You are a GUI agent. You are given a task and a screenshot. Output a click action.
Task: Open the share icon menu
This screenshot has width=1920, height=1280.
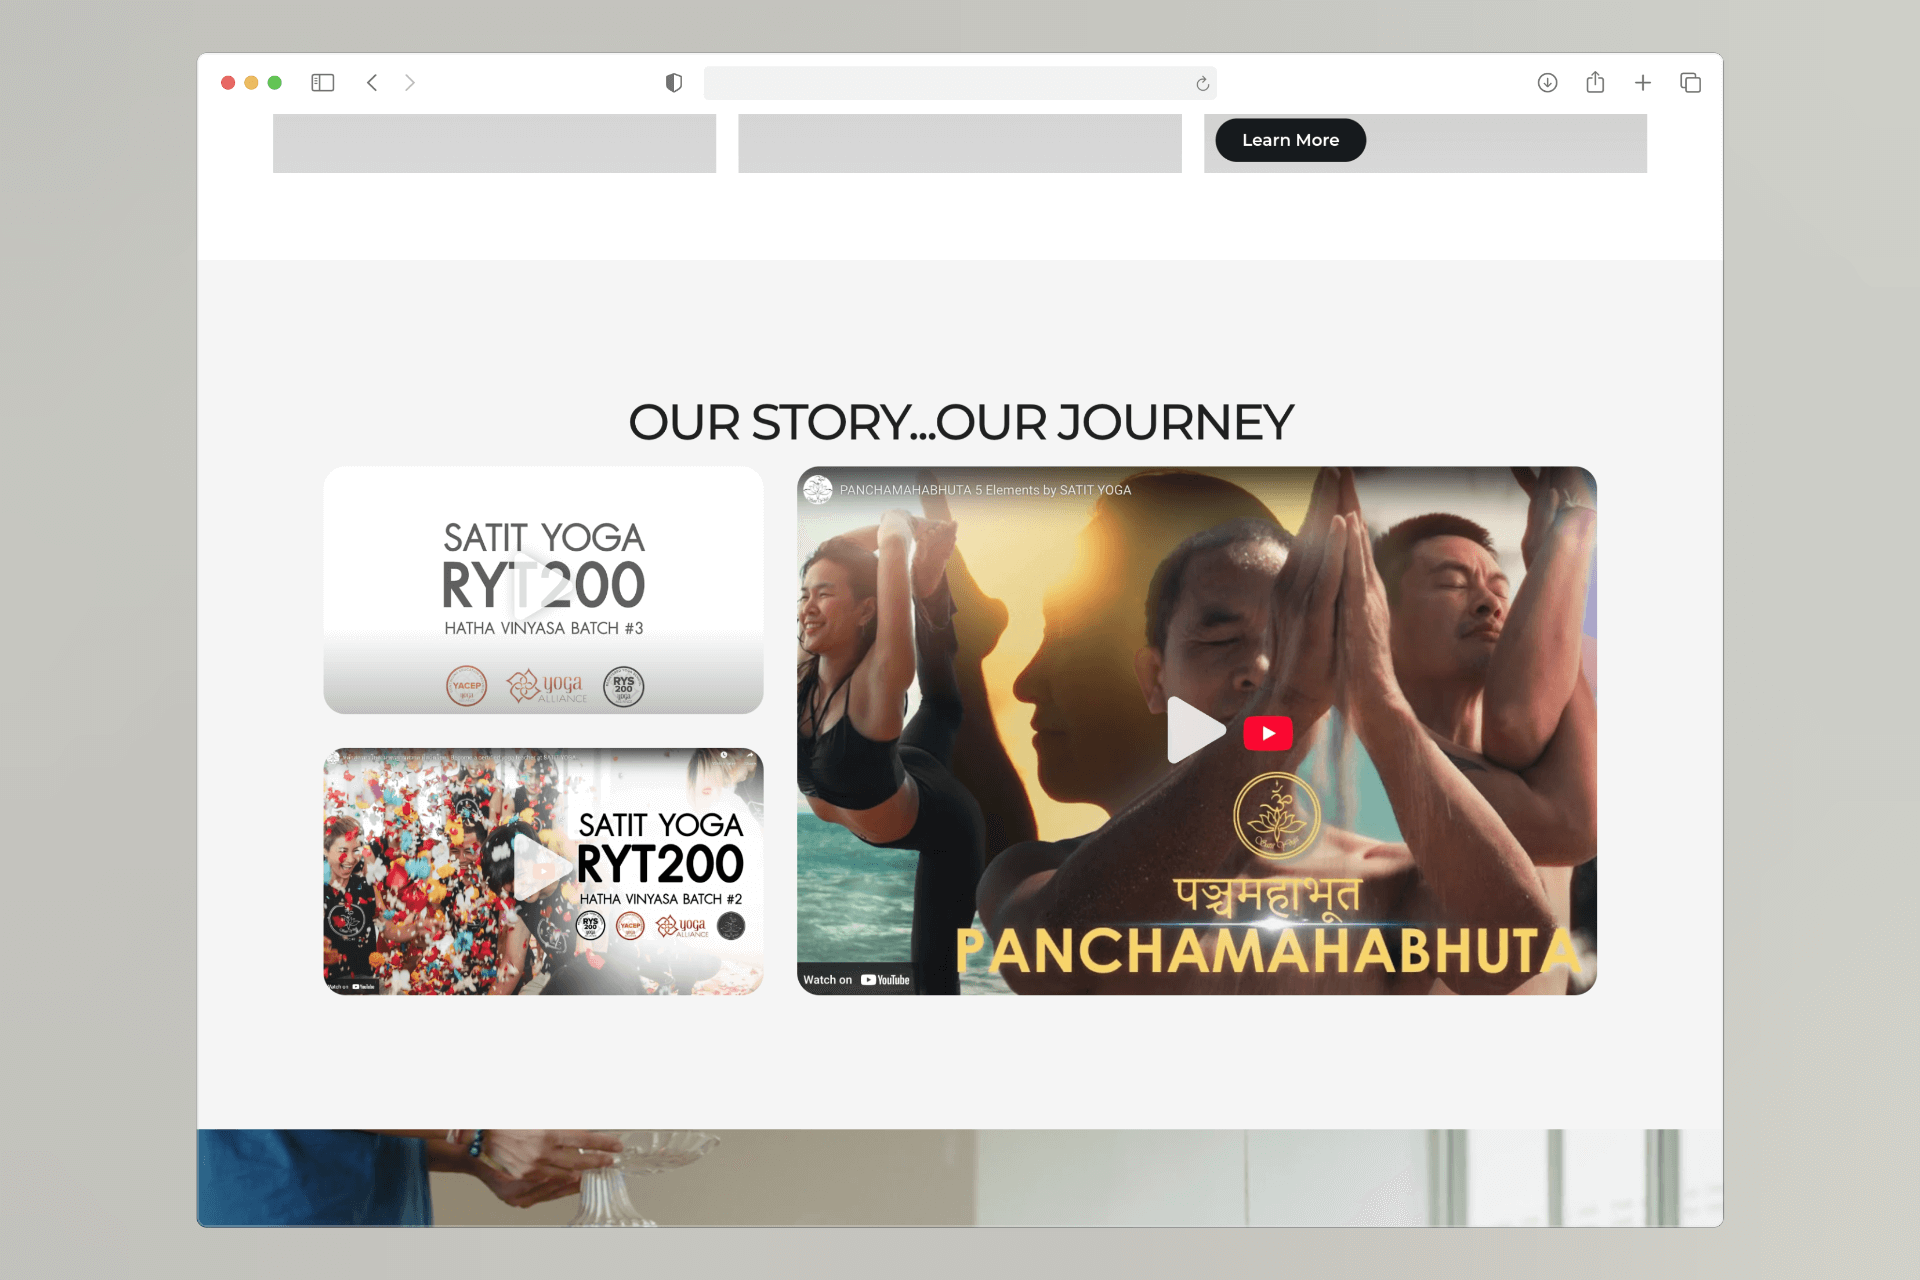point(1595,82)
